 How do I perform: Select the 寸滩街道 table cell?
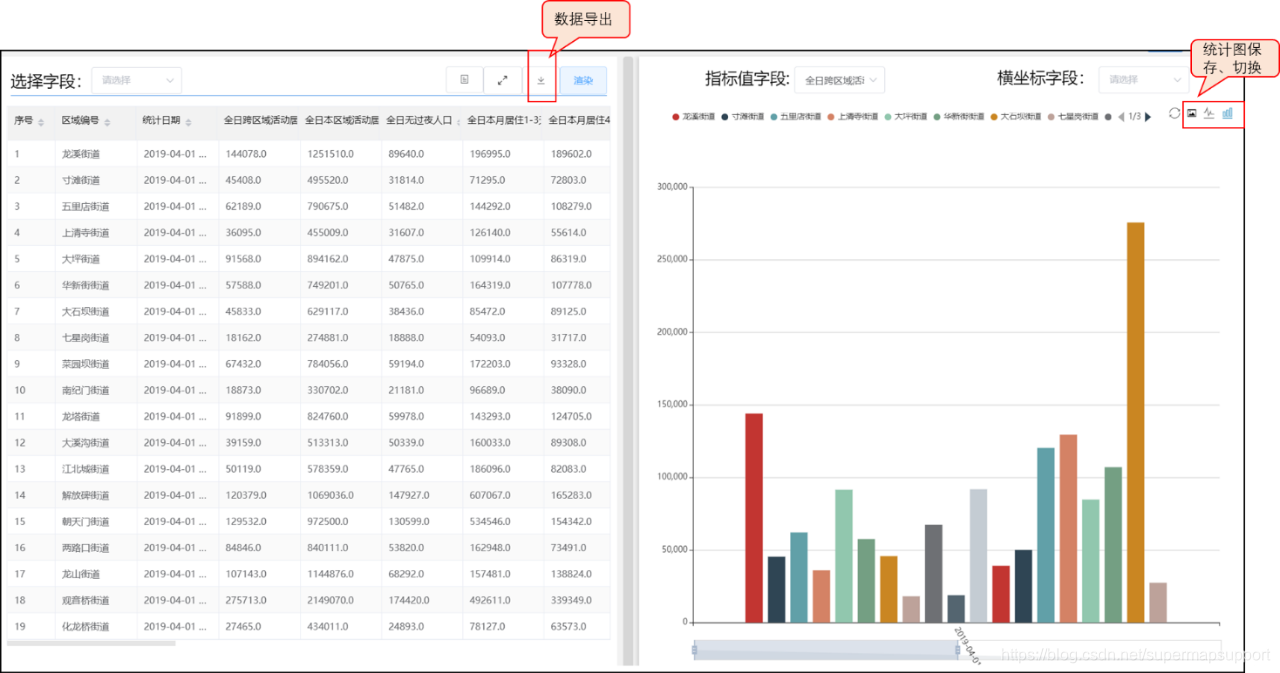(97, 180)
